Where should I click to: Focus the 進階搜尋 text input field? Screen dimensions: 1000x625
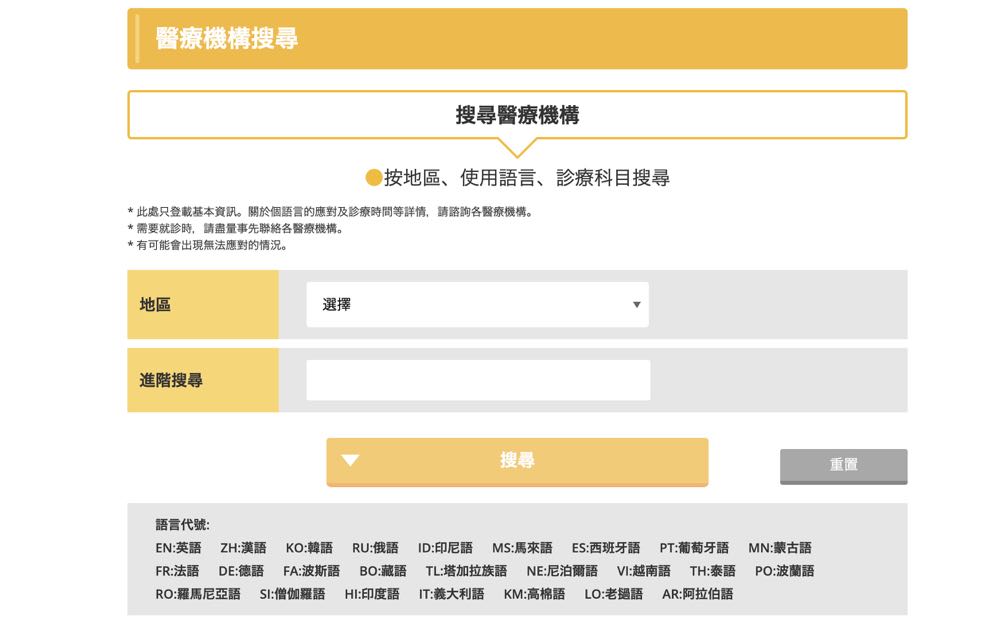[478, 381]
